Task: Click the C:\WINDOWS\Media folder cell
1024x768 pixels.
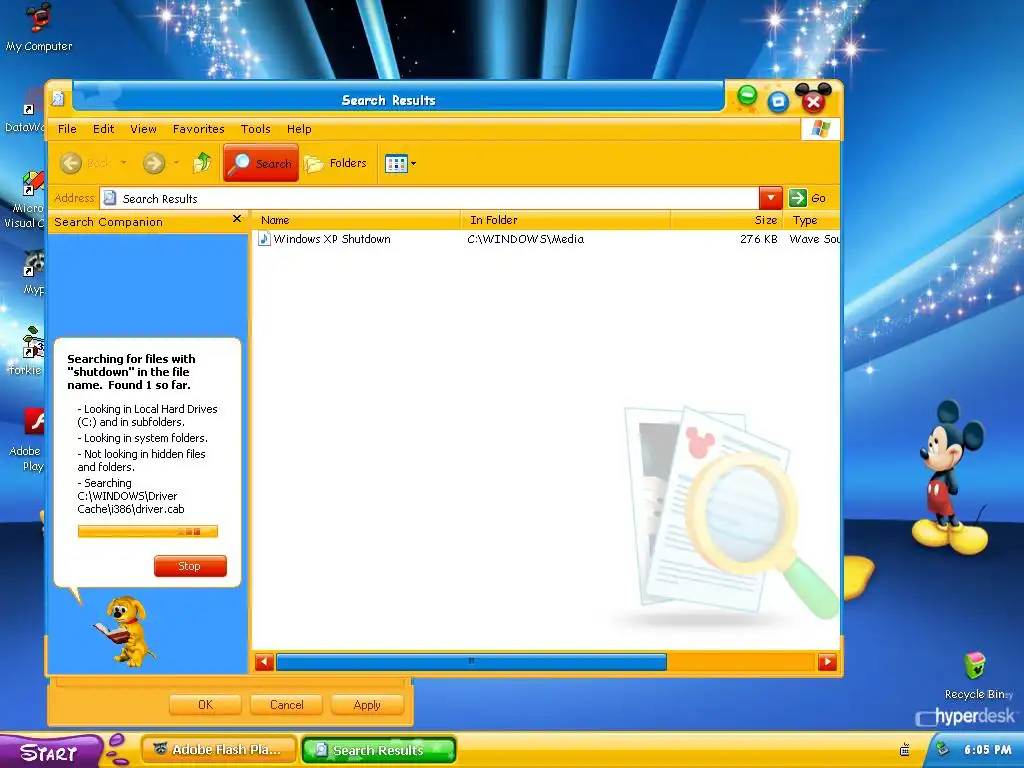Action: [x=526, y=239]
